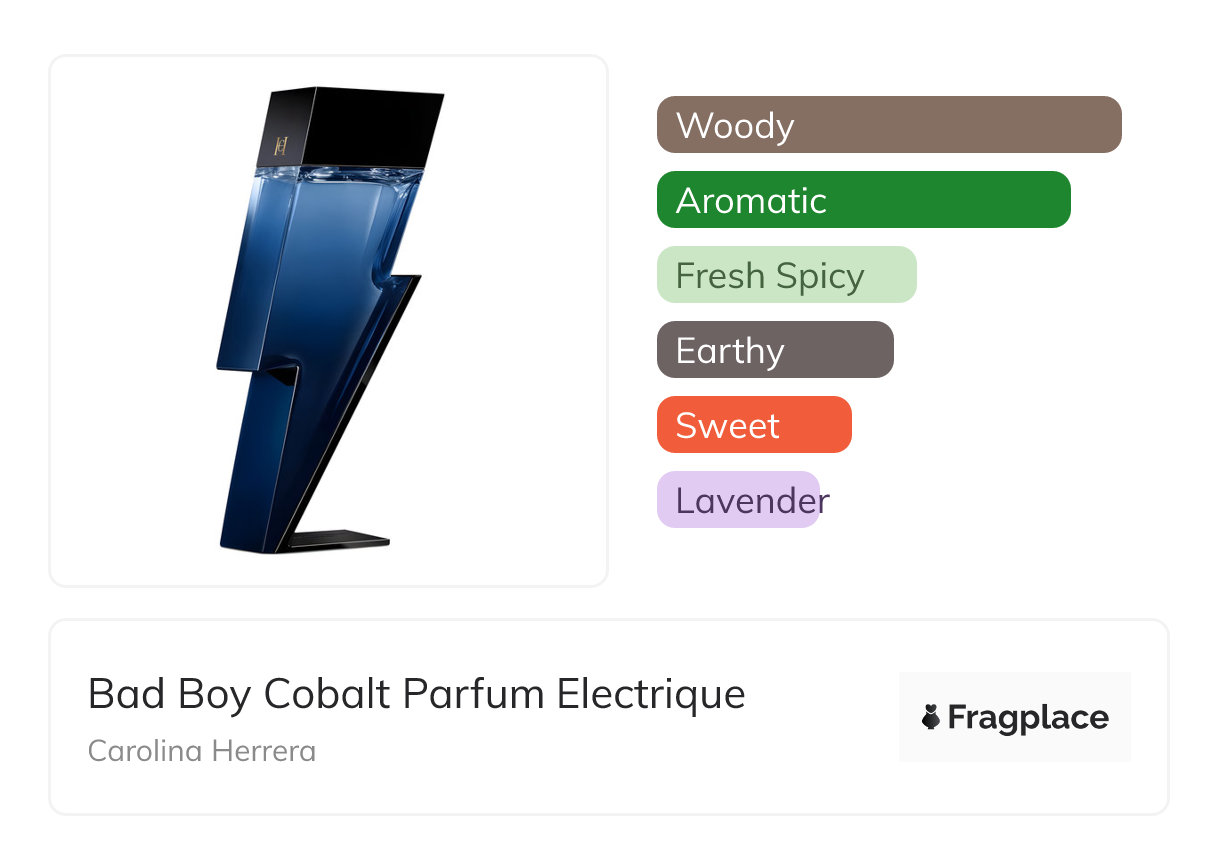Click the black base stand of the bottle
This screenshot has width=1218, height=864.
[340, 540]
